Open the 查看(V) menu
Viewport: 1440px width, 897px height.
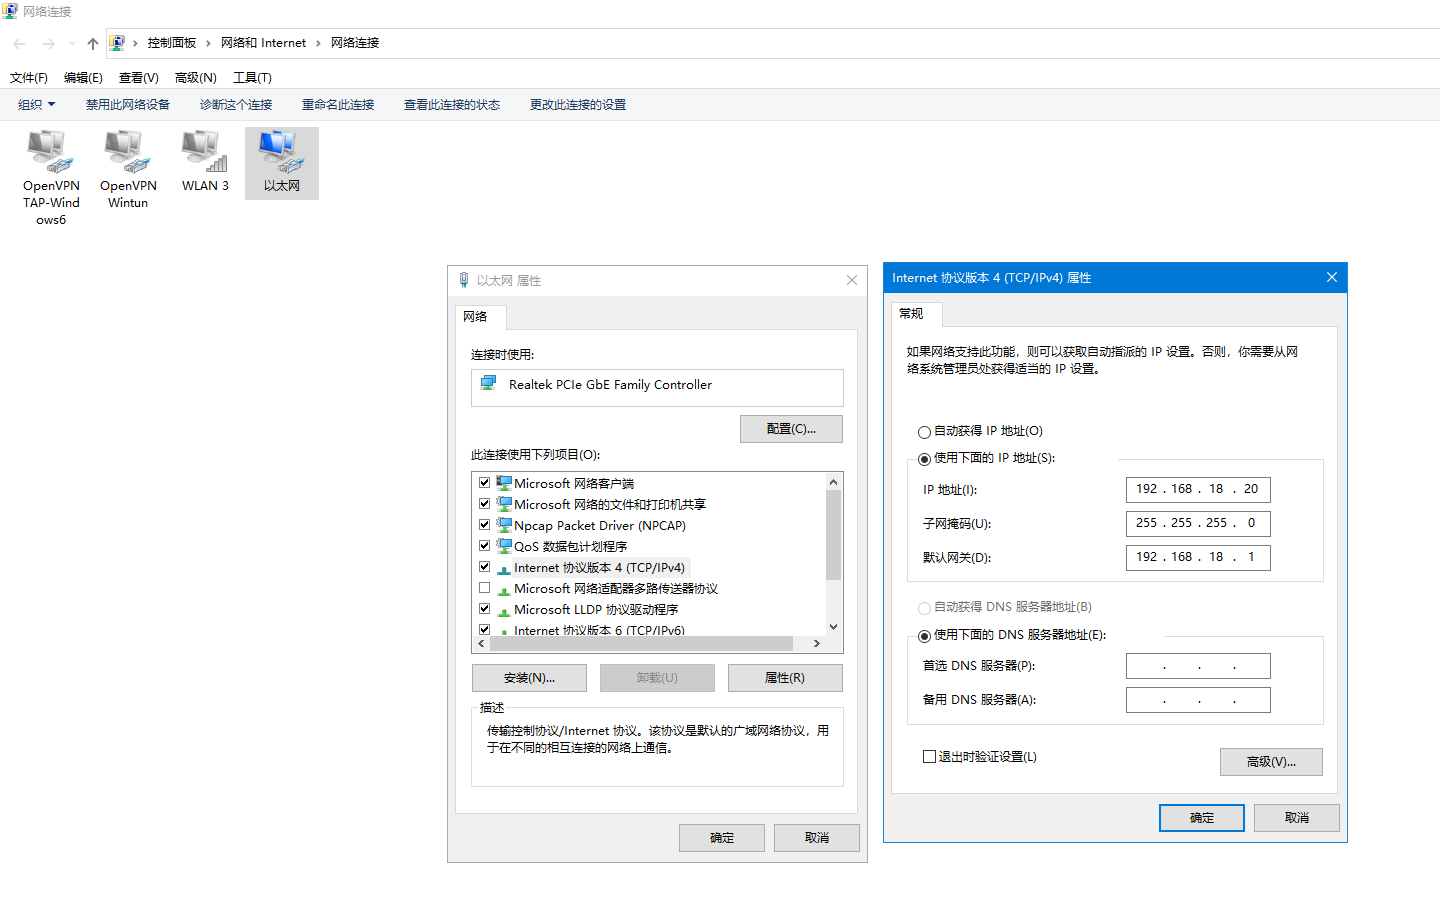[x=138, y=77]
